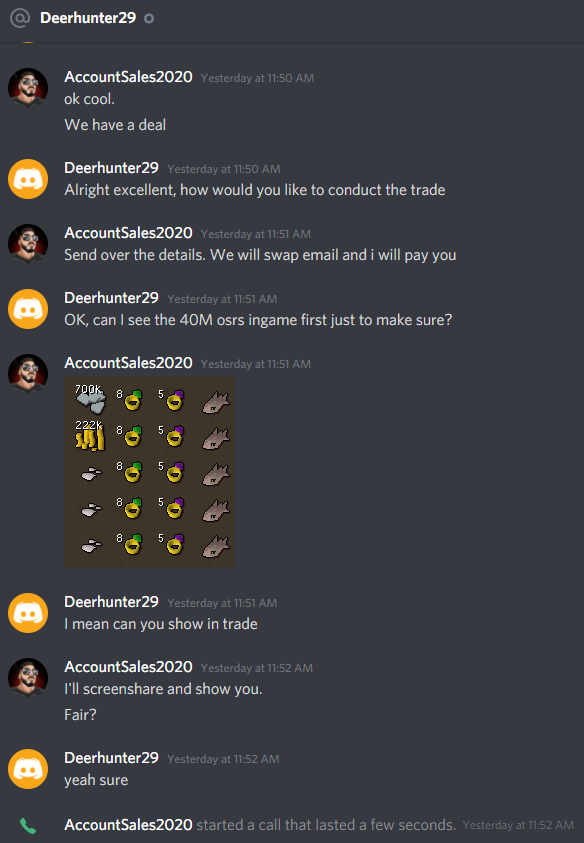Screen dimensions: 584x843
Task: Click the @ mention icon in the header
Action: pyautogui.click(x=20, y=18)
